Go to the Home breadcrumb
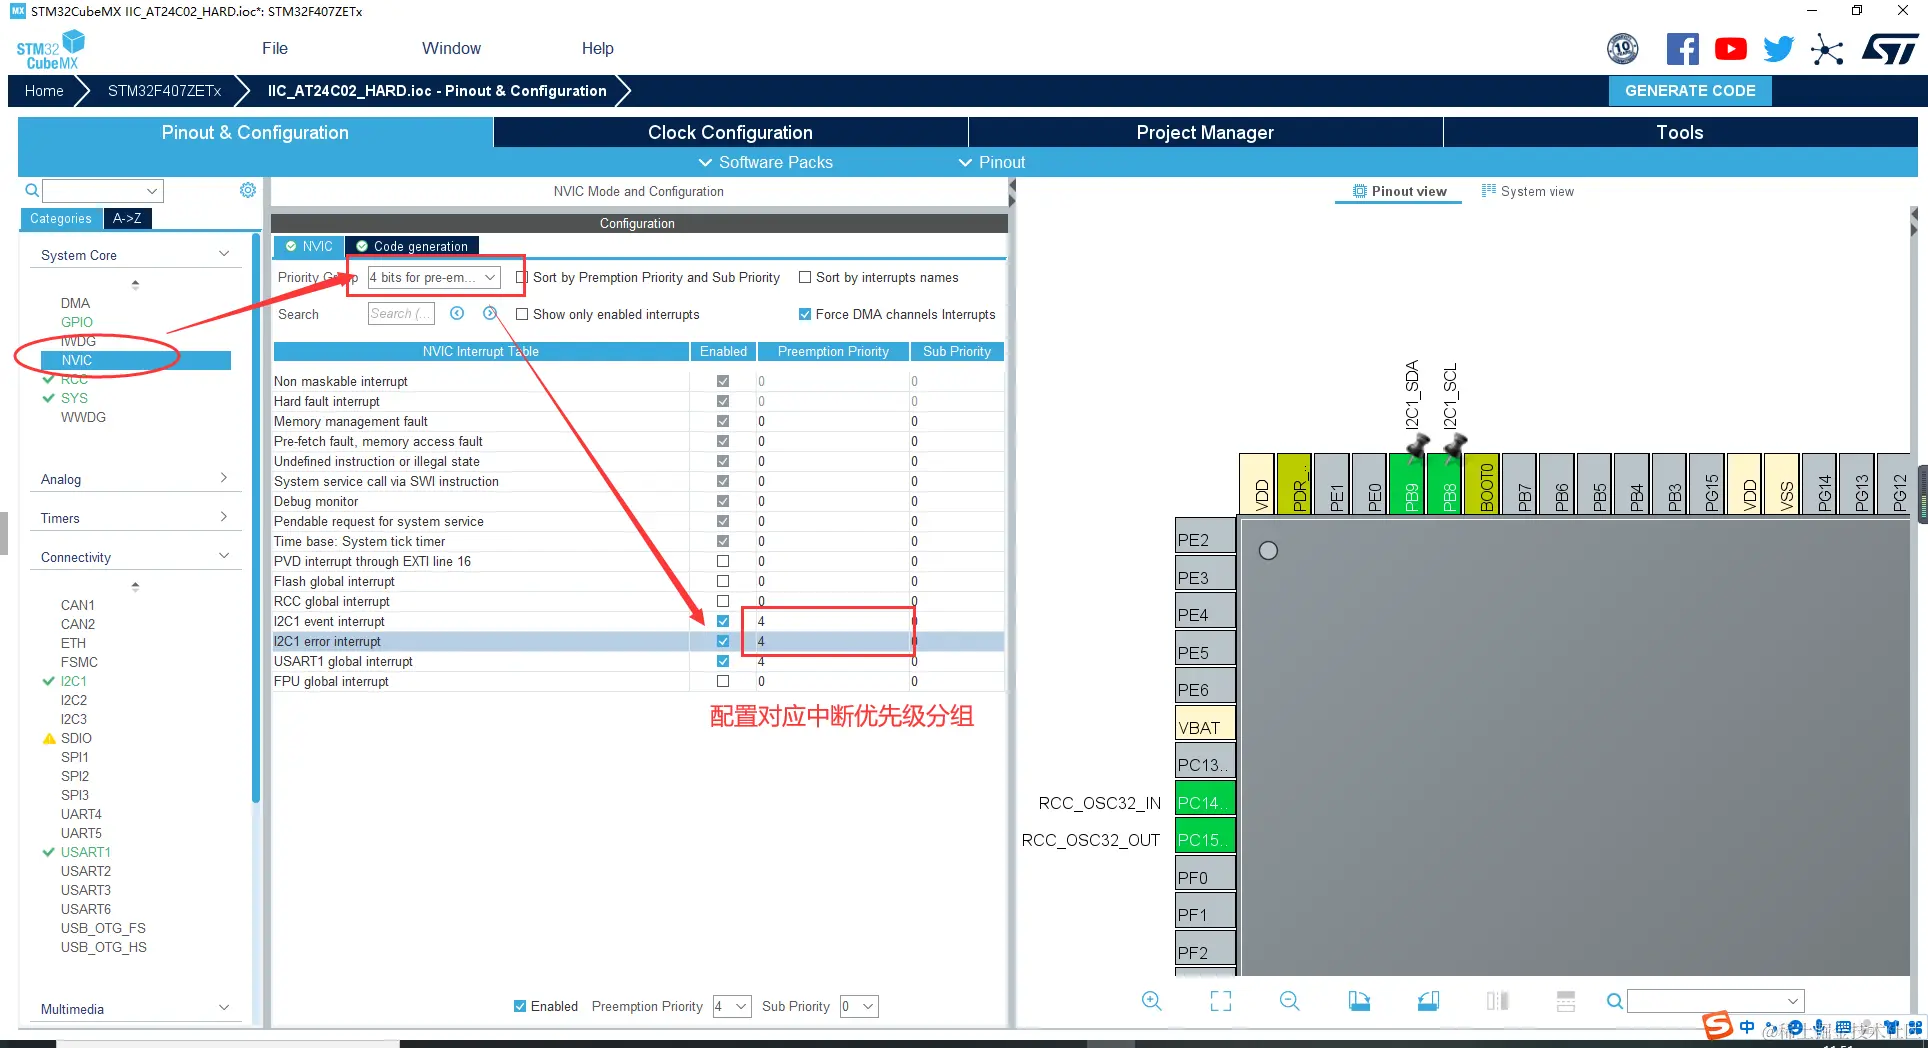The height and width of the screenshot is (1048, 1928). click(x=44, y=90)
